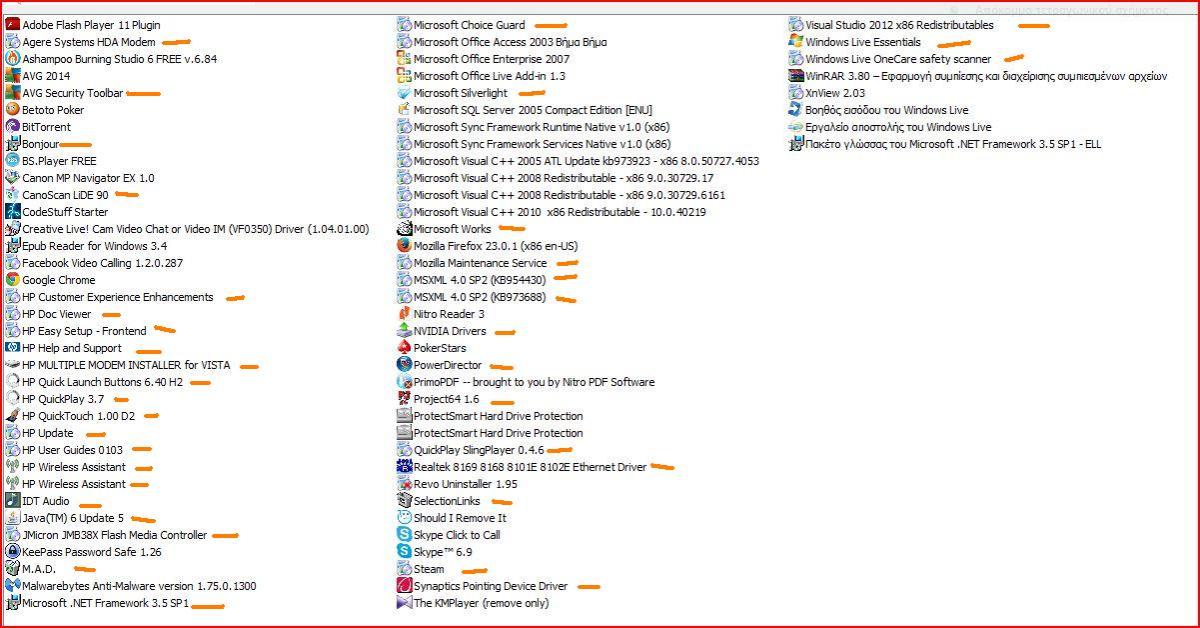Click the BitTorrent icon
1200x628 pixels.
(12, 127)
